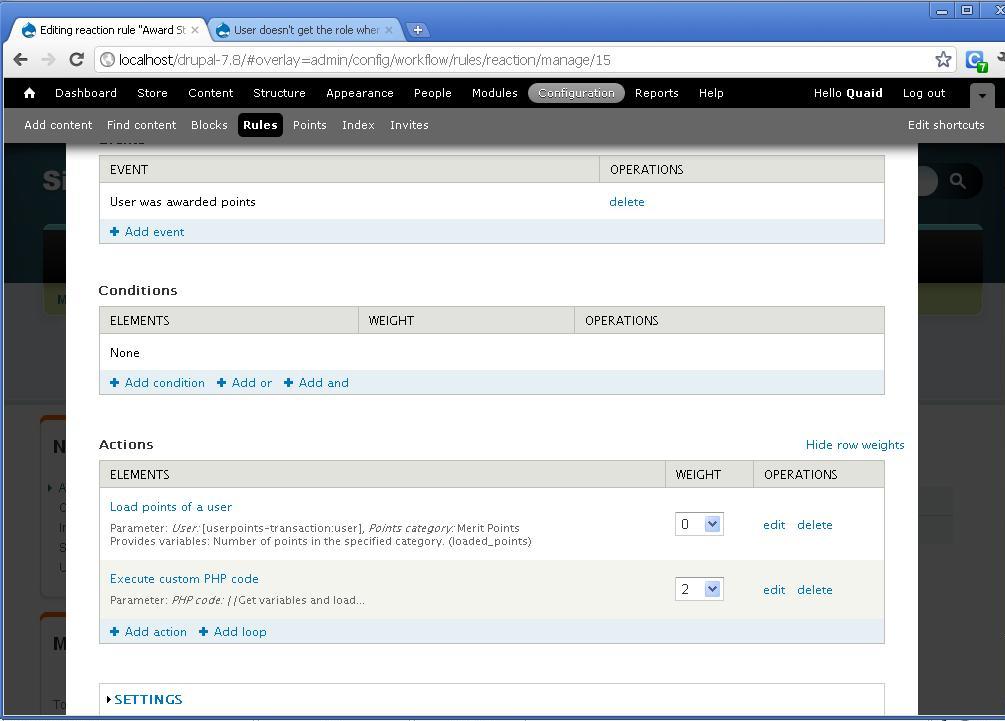Delete the Load points of a user action
The image size is (1005, 721).
(815, 525)
